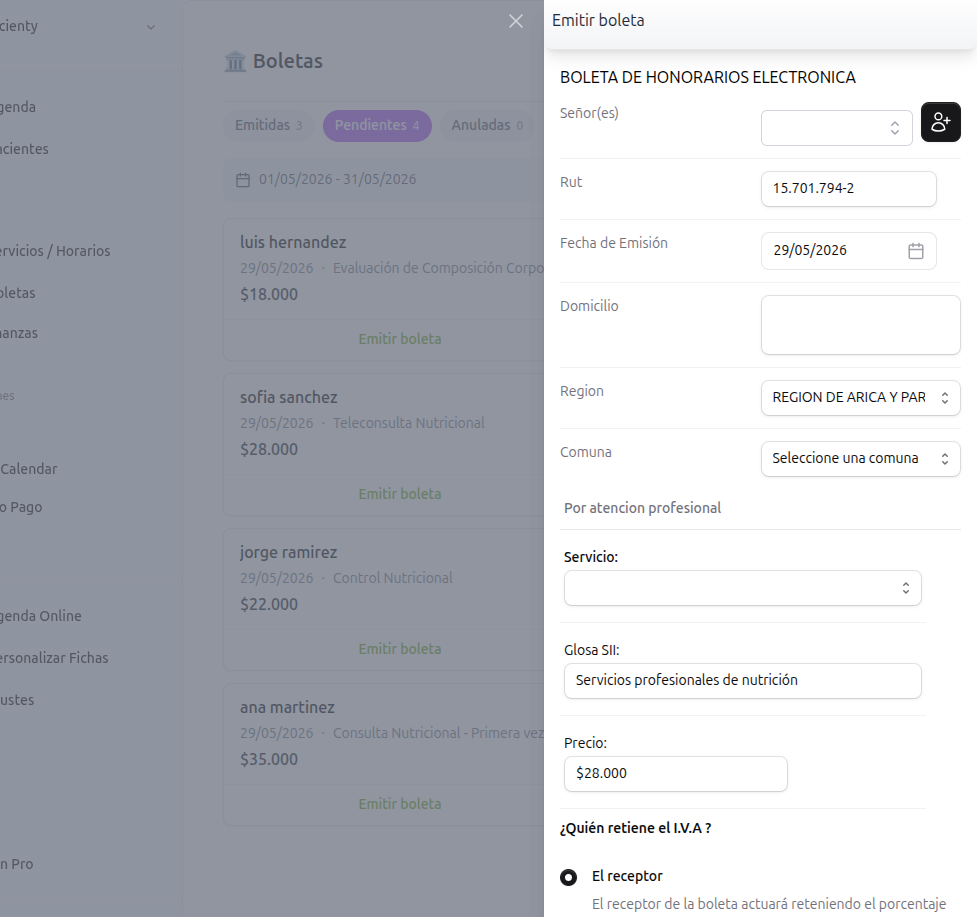This screenshot has width=977, height=917.
Task: Select El receptor radio option
Action: [x=568, y=877]
